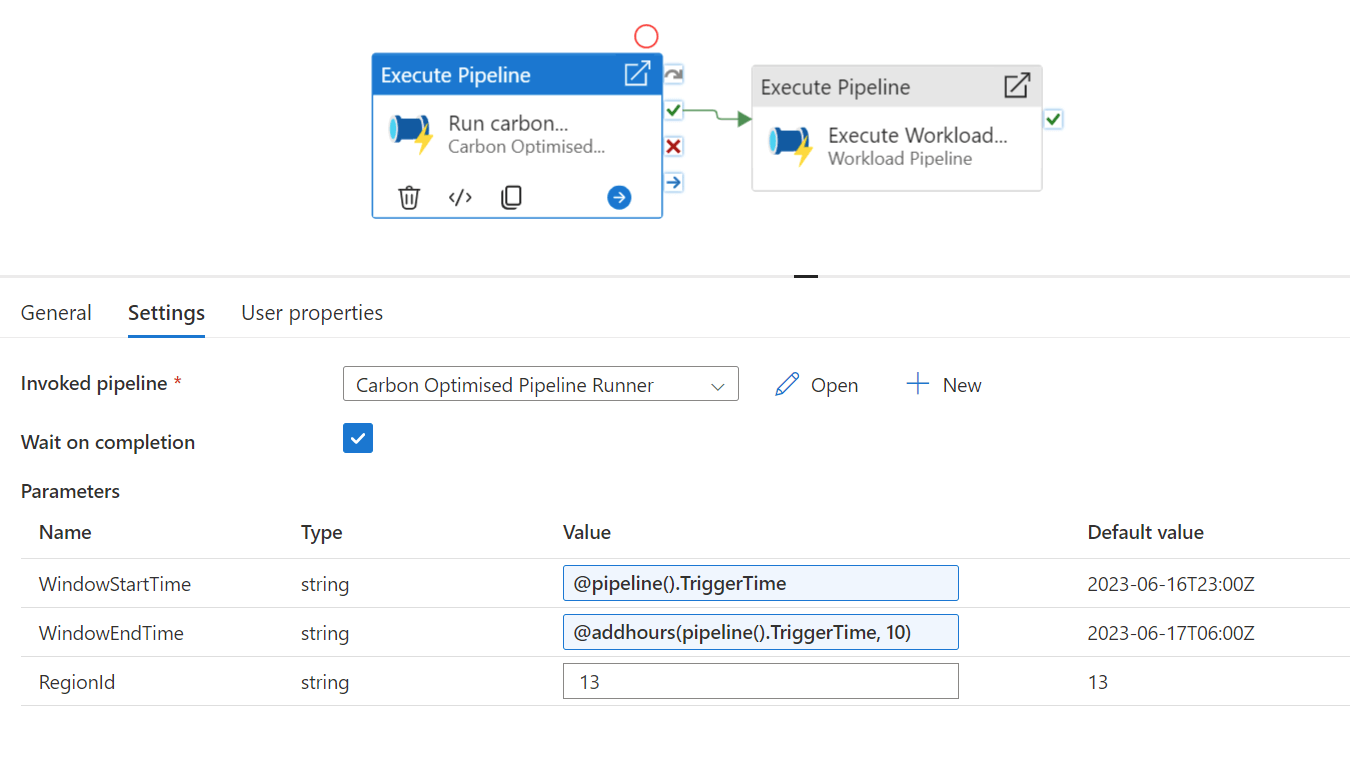This screenshot has height=769, width=1350.
Task: Click the RegionId value field
Action: pyautogui.click(x=760, y=681)
